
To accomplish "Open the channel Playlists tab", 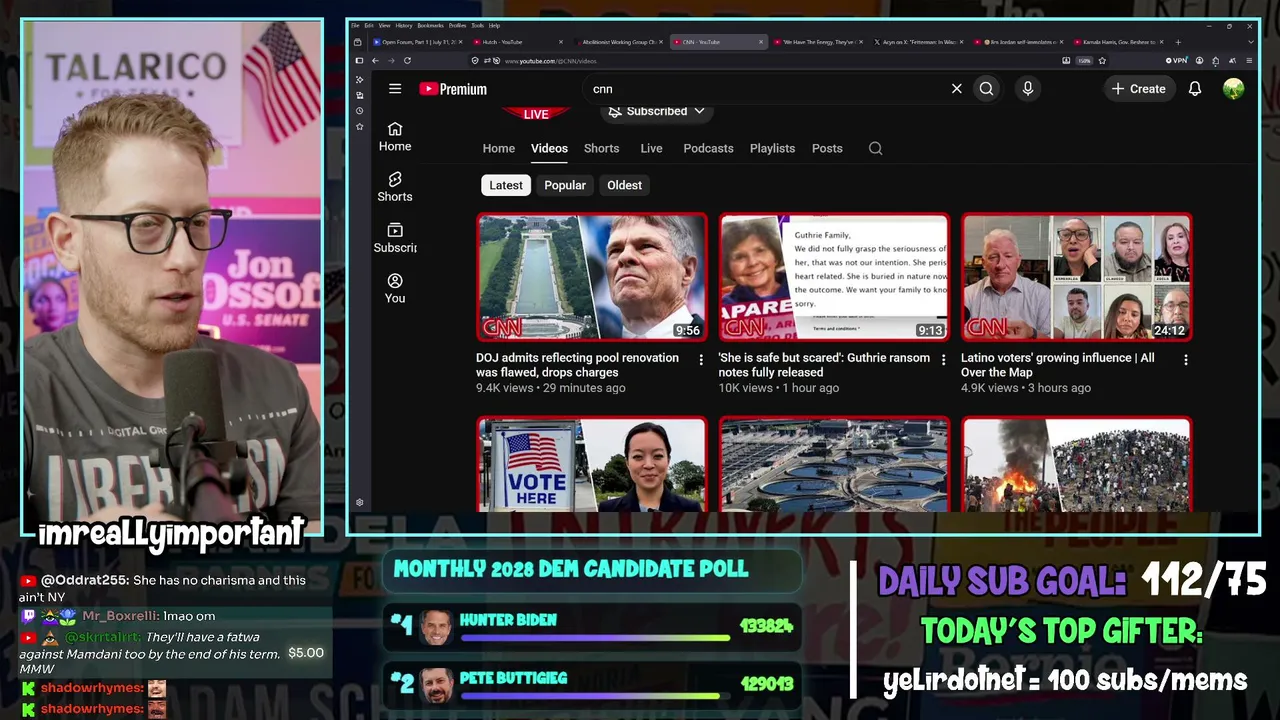I will click(x=772, y=148).
